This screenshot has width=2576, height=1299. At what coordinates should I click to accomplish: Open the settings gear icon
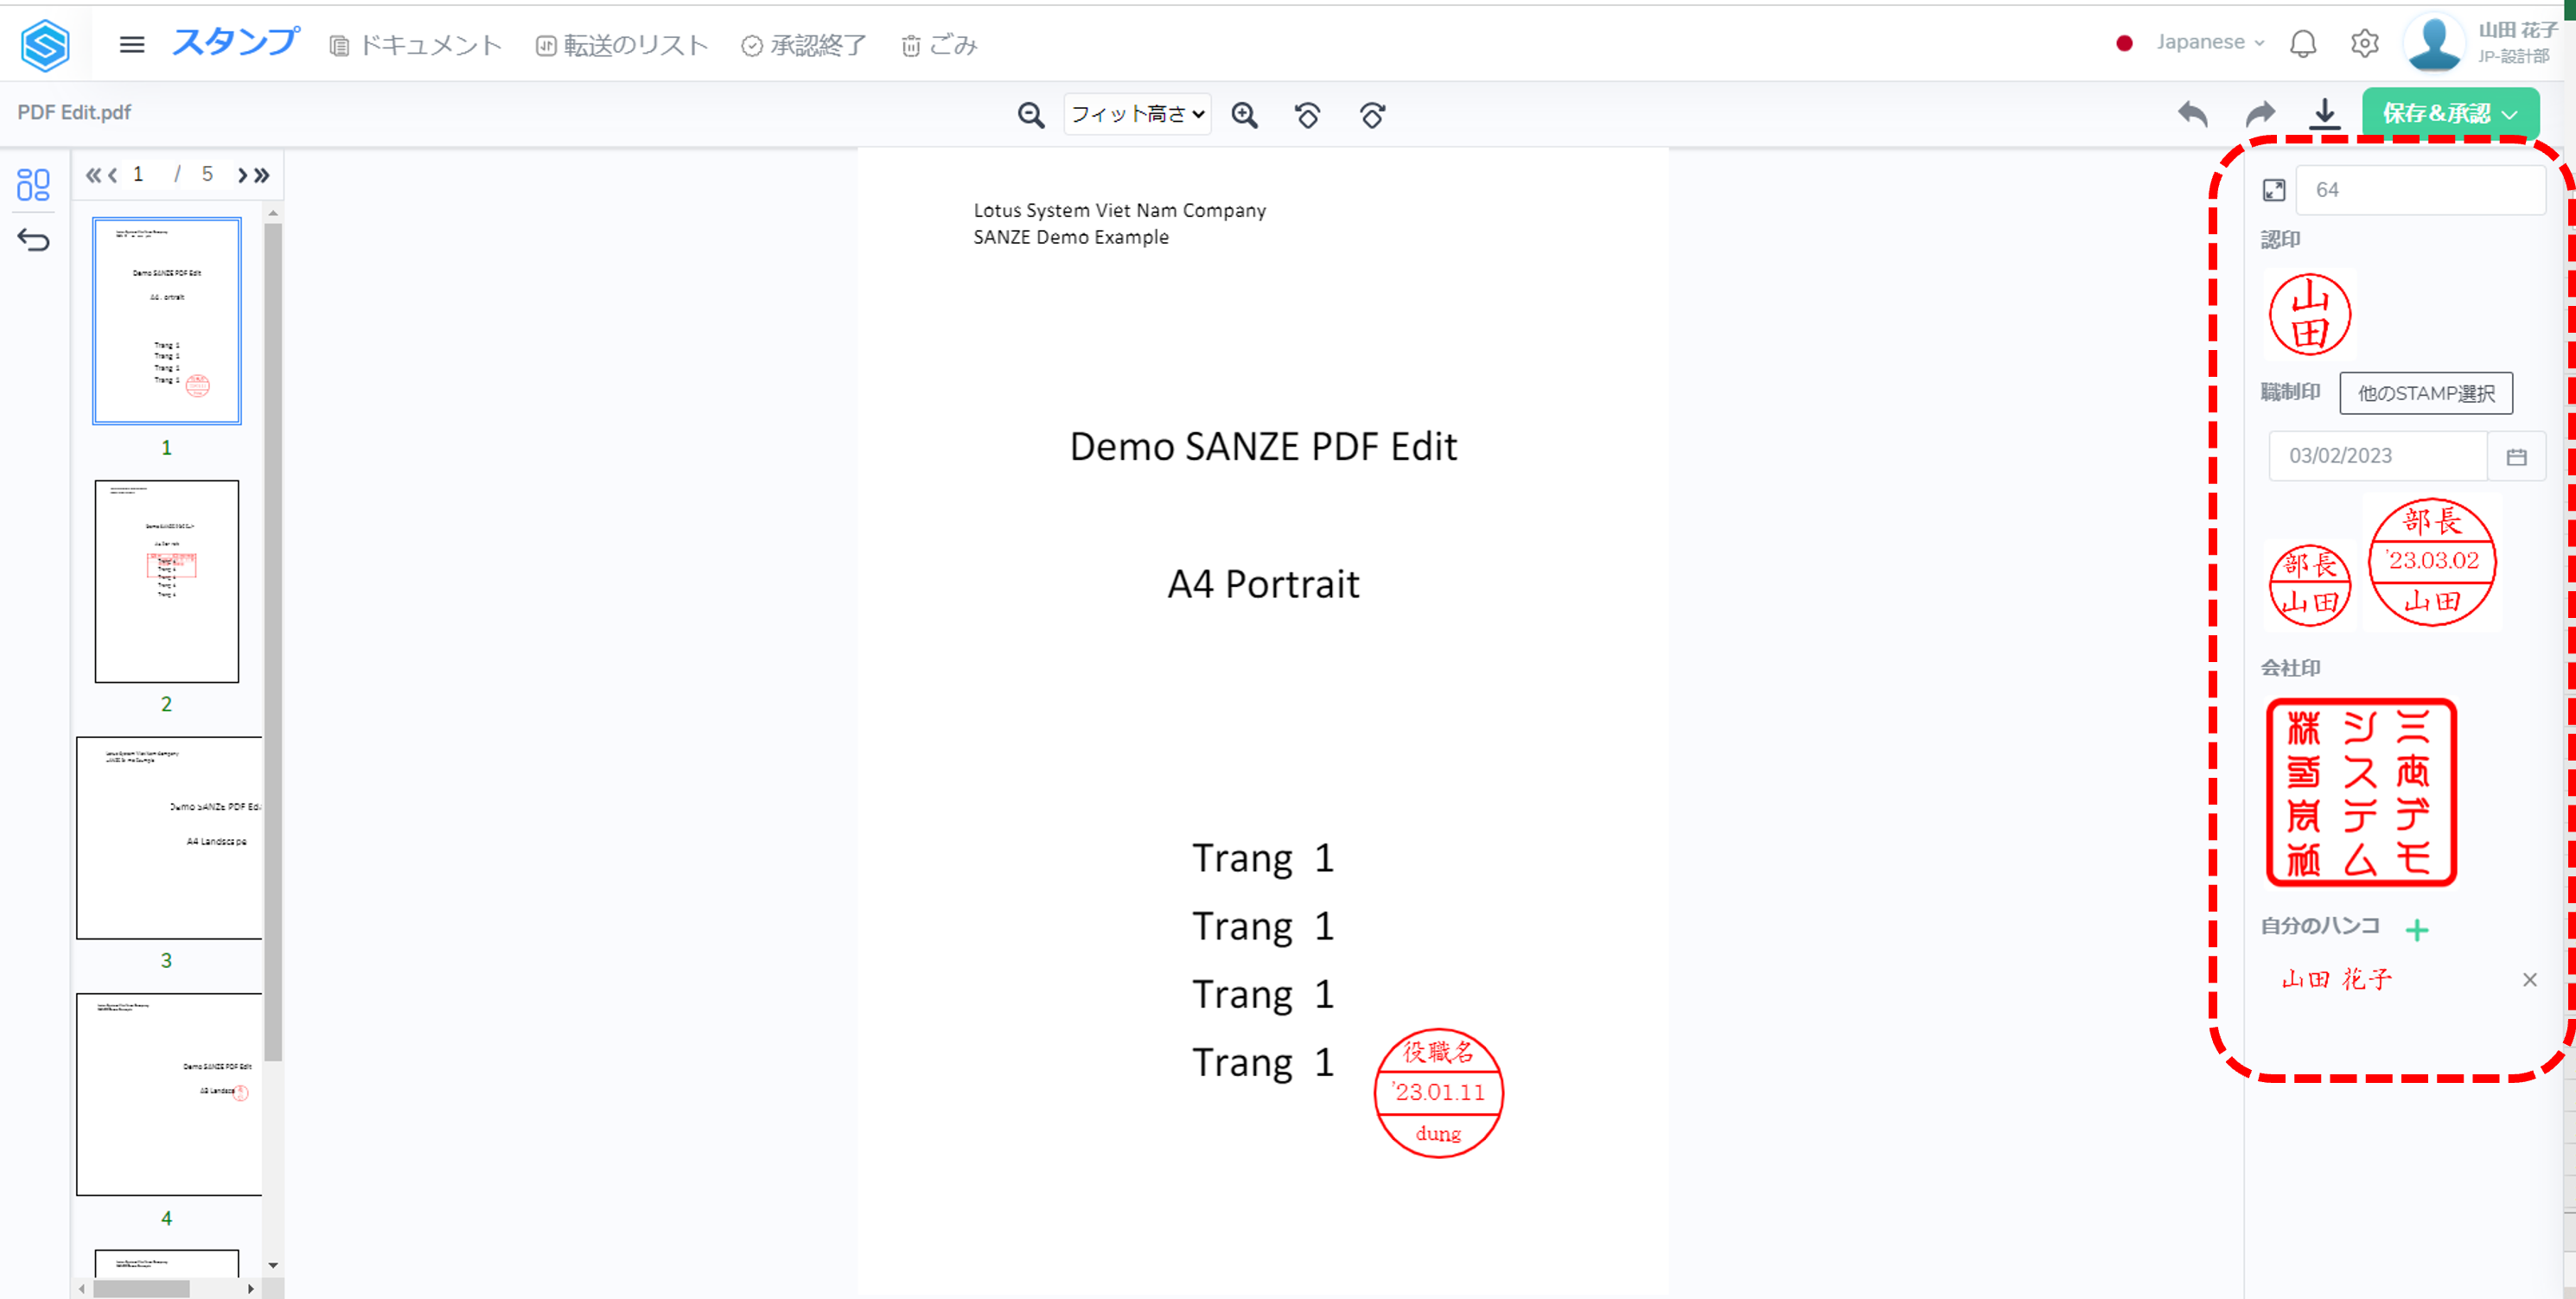click(2364, 44)
